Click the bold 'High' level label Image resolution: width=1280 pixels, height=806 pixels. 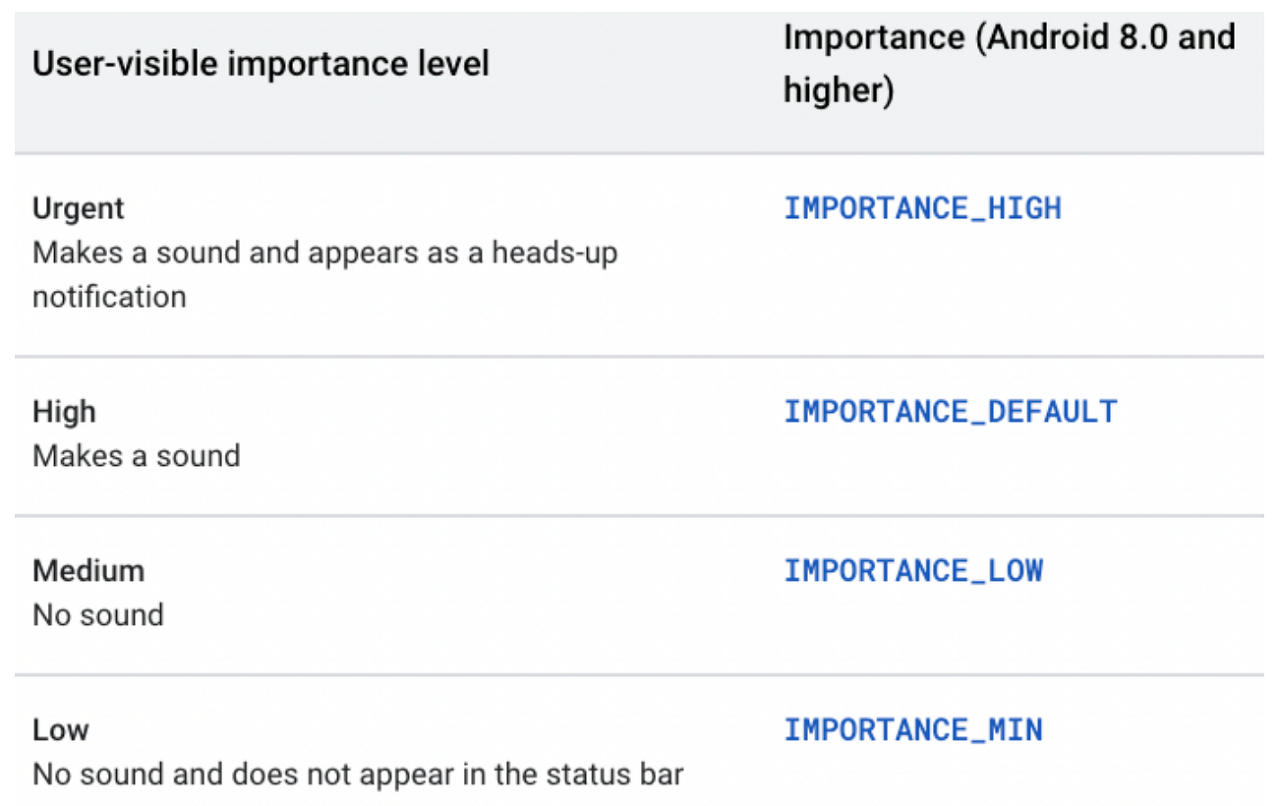click(x=64, y=411)
